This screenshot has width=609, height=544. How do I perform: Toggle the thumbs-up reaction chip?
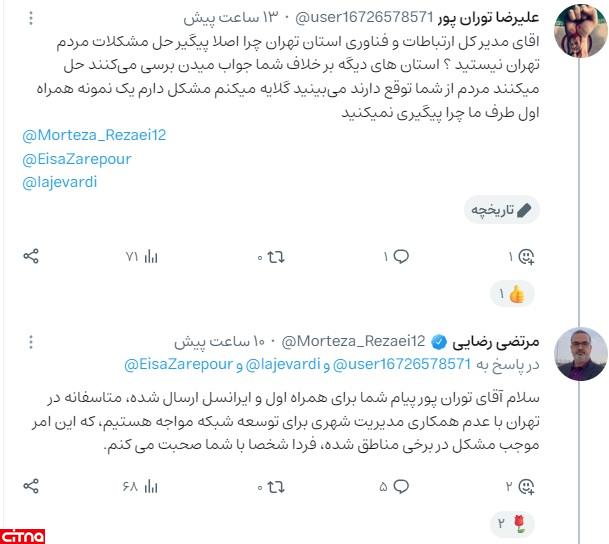512,294
